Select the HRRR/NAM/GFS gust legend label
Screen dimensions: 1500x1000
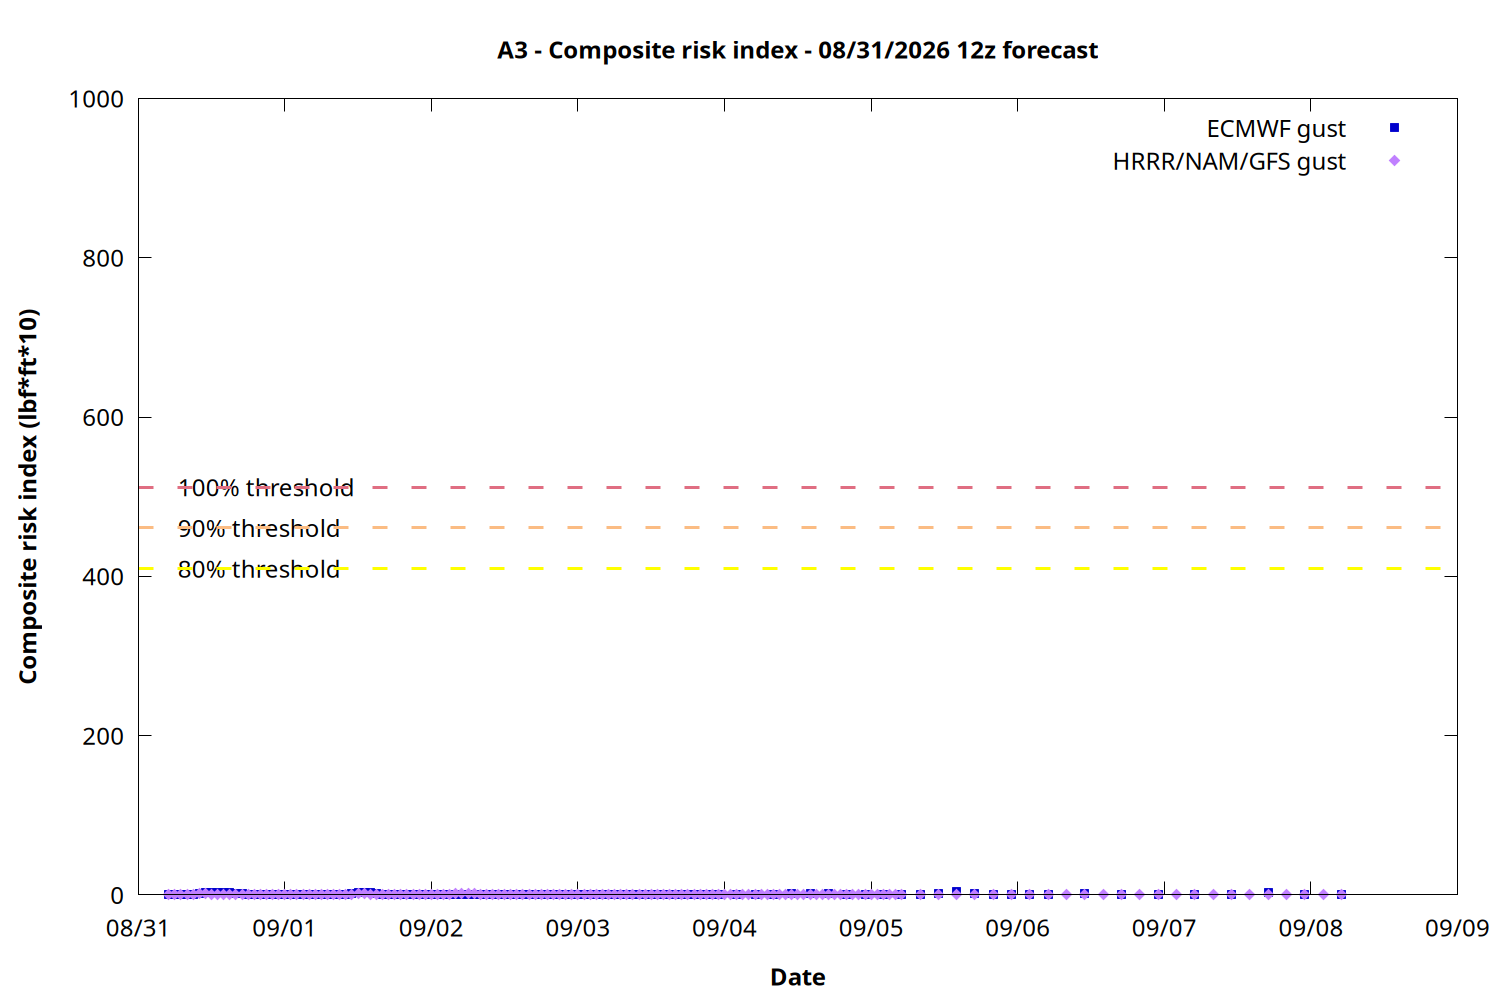(1229, 162)
